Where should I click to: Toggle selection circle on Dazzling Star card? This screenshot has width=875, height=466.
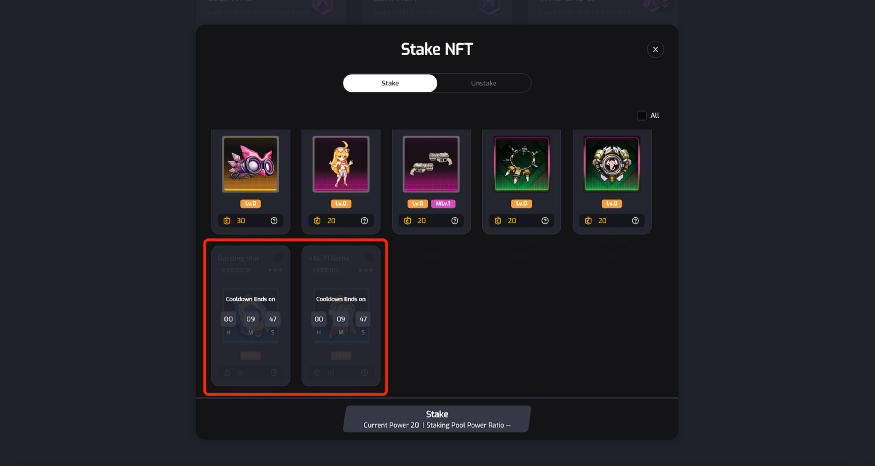pyautogui.click(x=278, y=257)
